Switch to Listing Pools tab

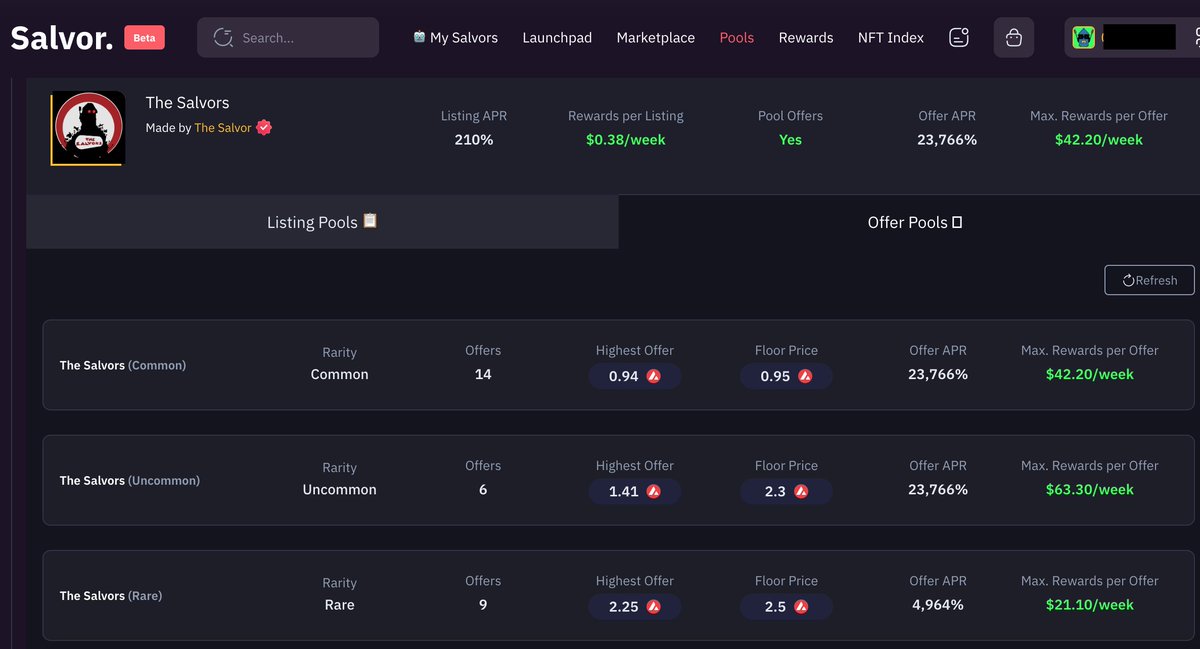click(322, 222)
